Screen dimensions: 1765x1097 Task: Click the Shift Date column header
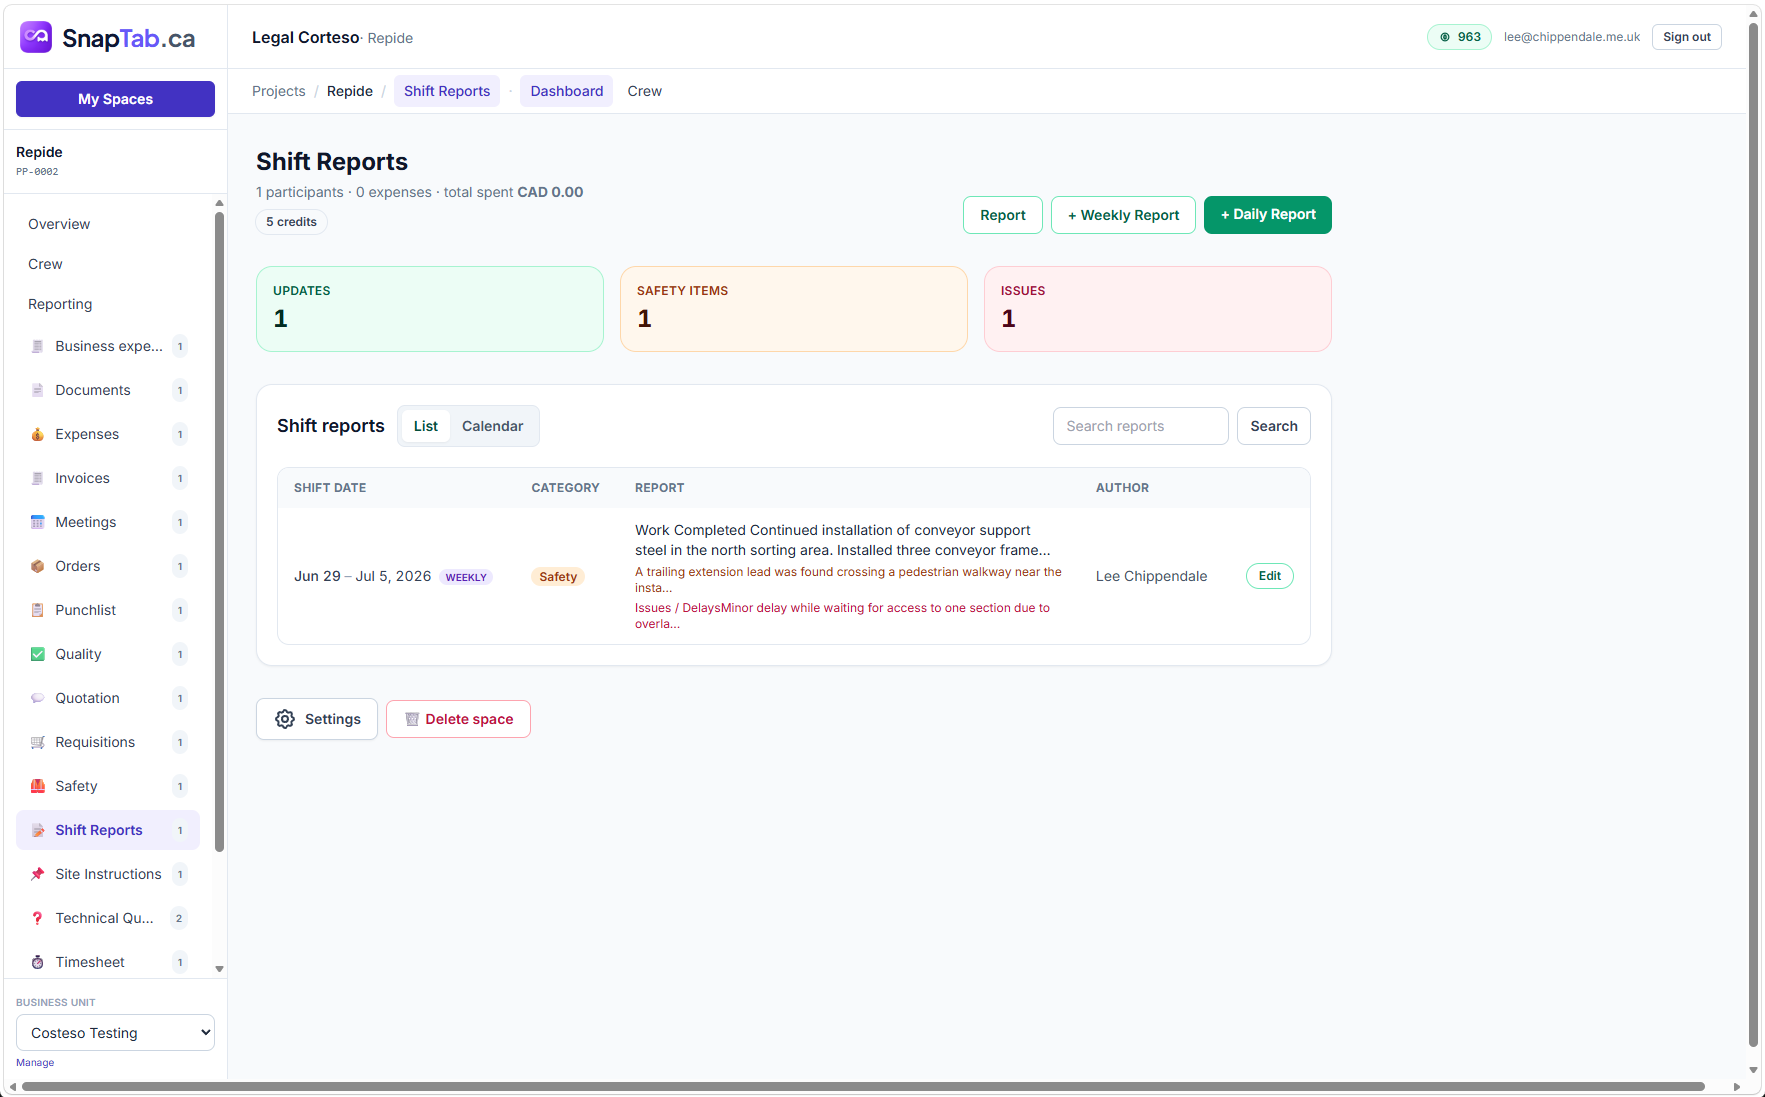coord(330,488)
